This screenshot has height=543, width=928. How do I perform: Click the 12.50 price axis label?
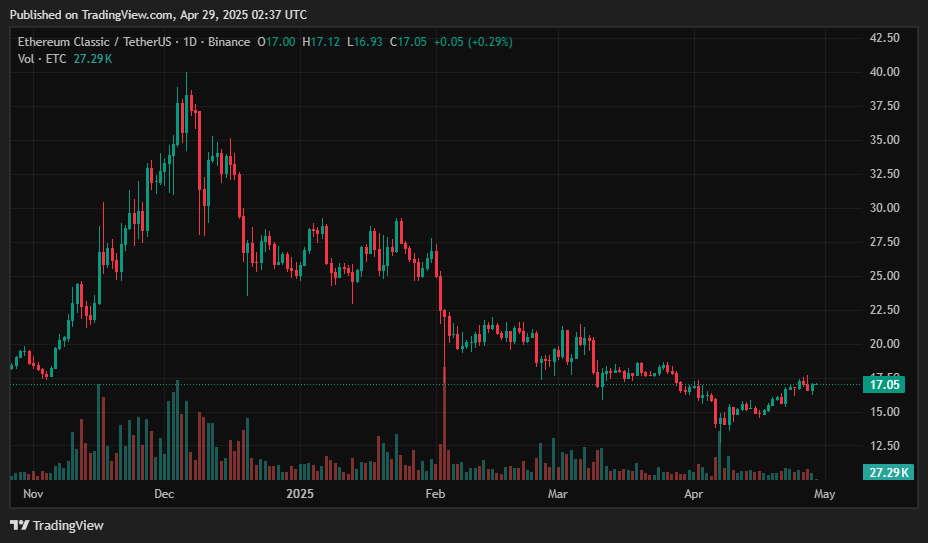tap(885, 446)
